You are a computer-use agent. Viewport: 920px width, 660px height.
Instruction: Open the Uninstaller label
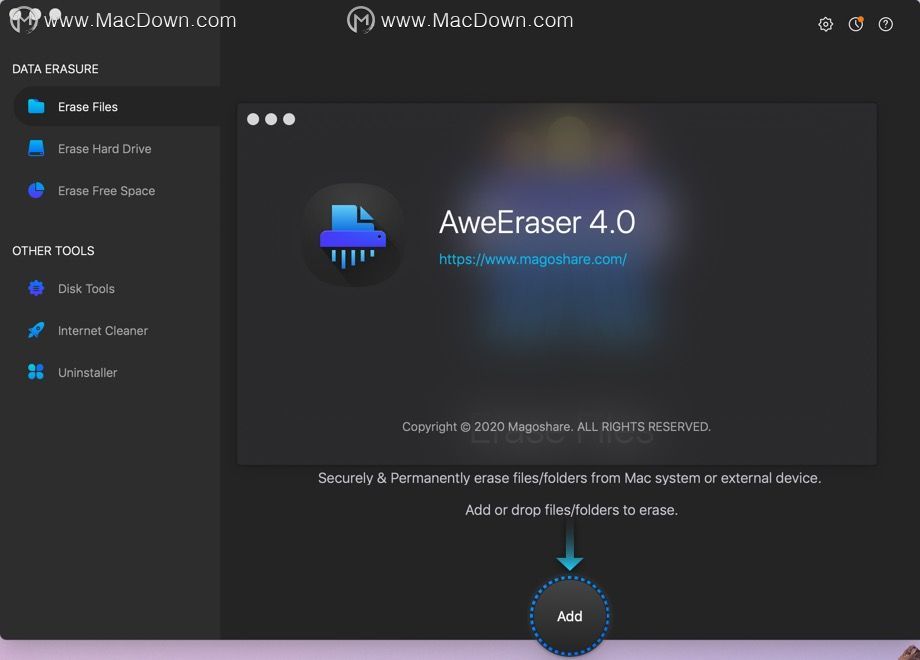click(87, 373)
